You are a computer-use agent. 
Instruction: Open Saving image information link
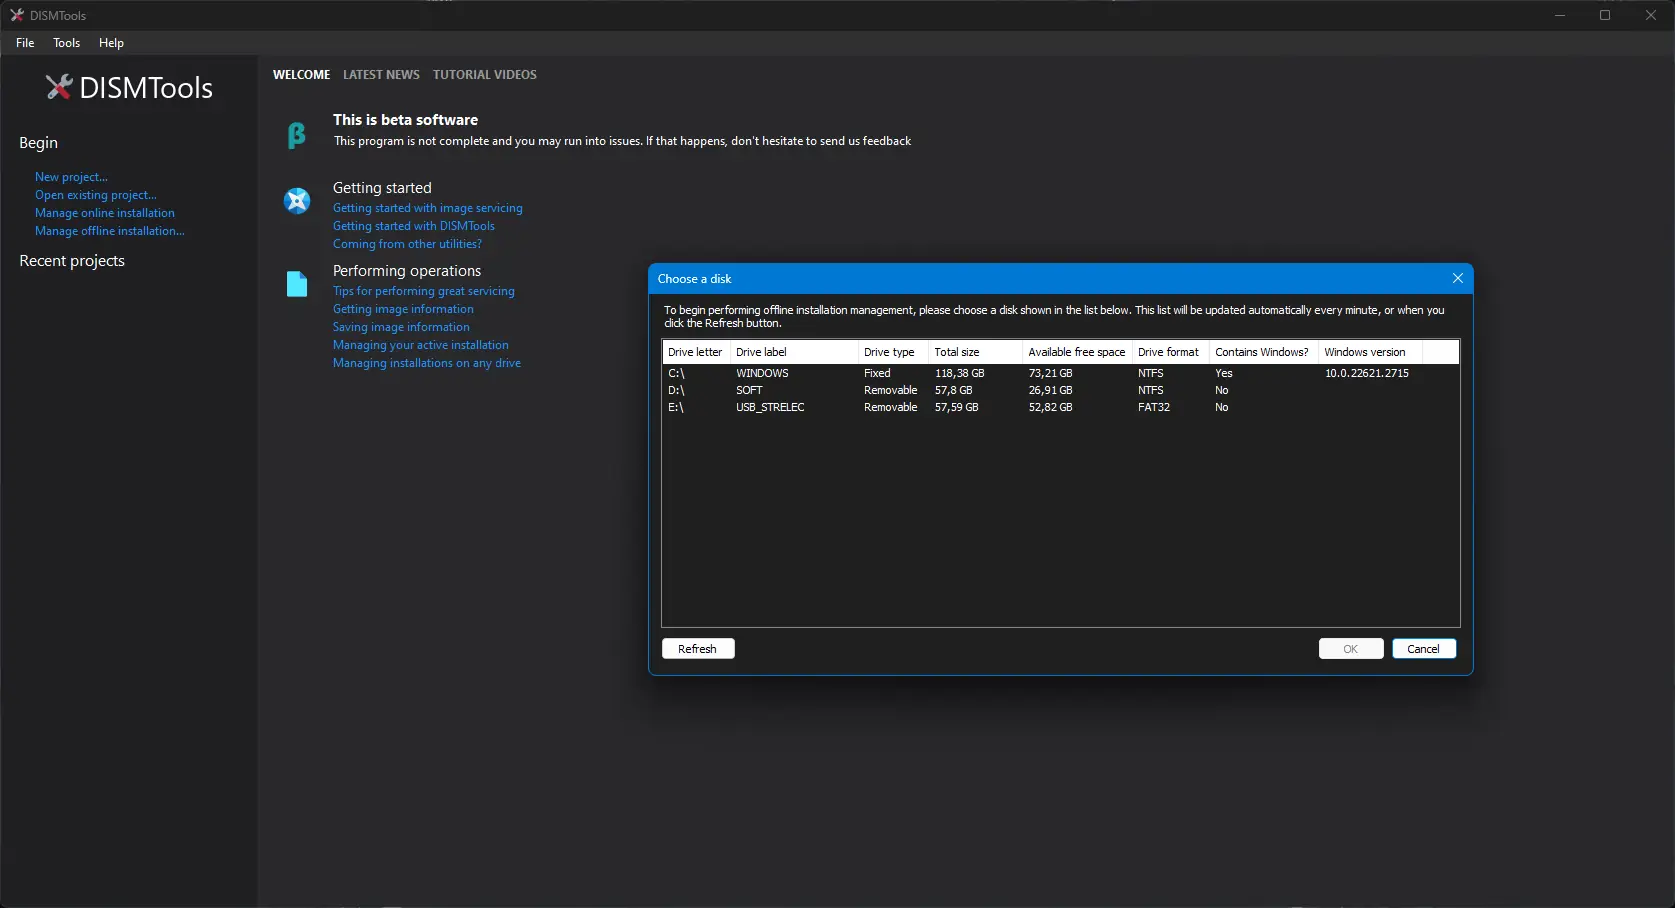(401, 327)
